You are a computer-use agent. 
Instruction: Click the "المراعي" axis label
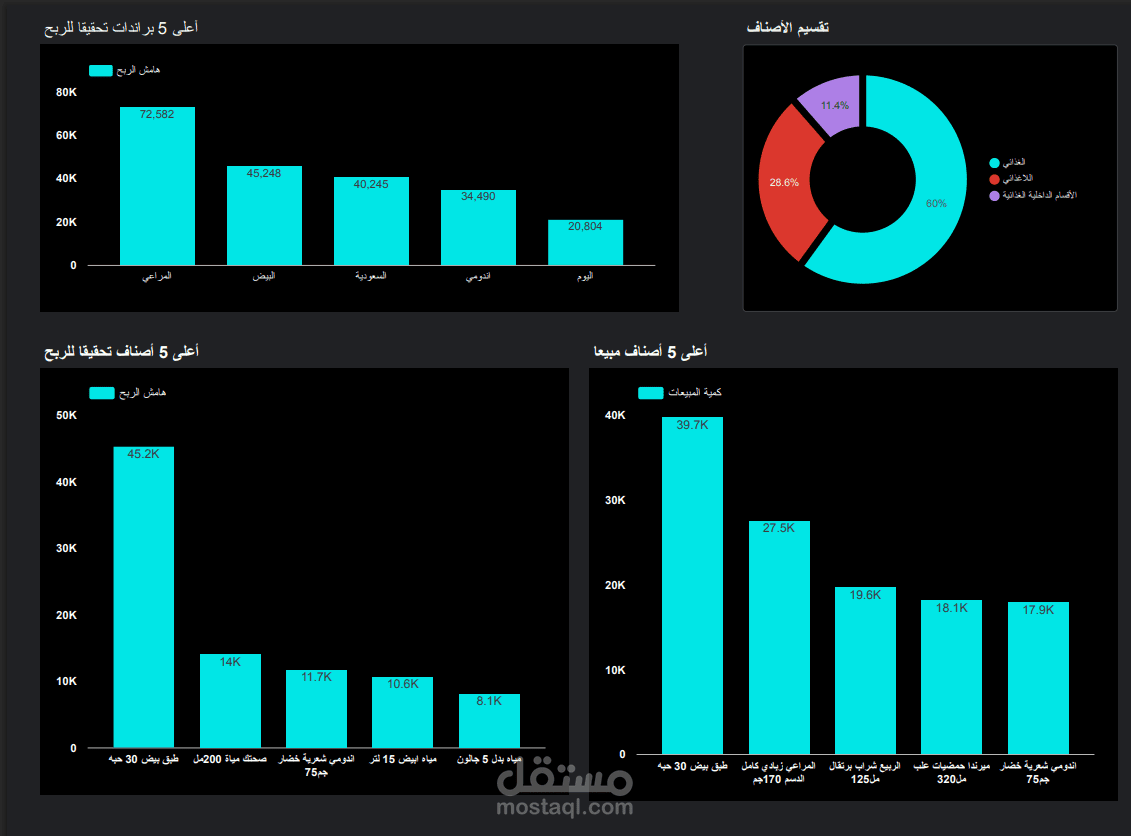point(157,276)
